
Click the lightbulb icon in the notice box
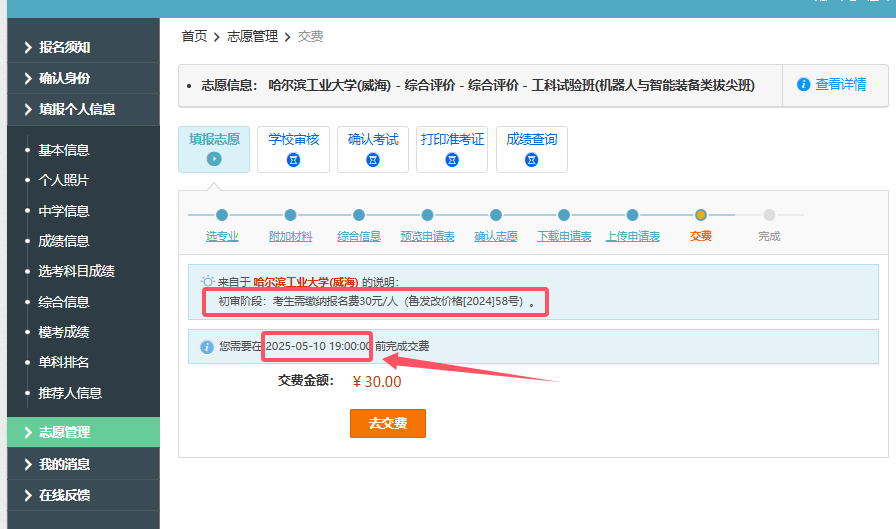tap(207, 283)
